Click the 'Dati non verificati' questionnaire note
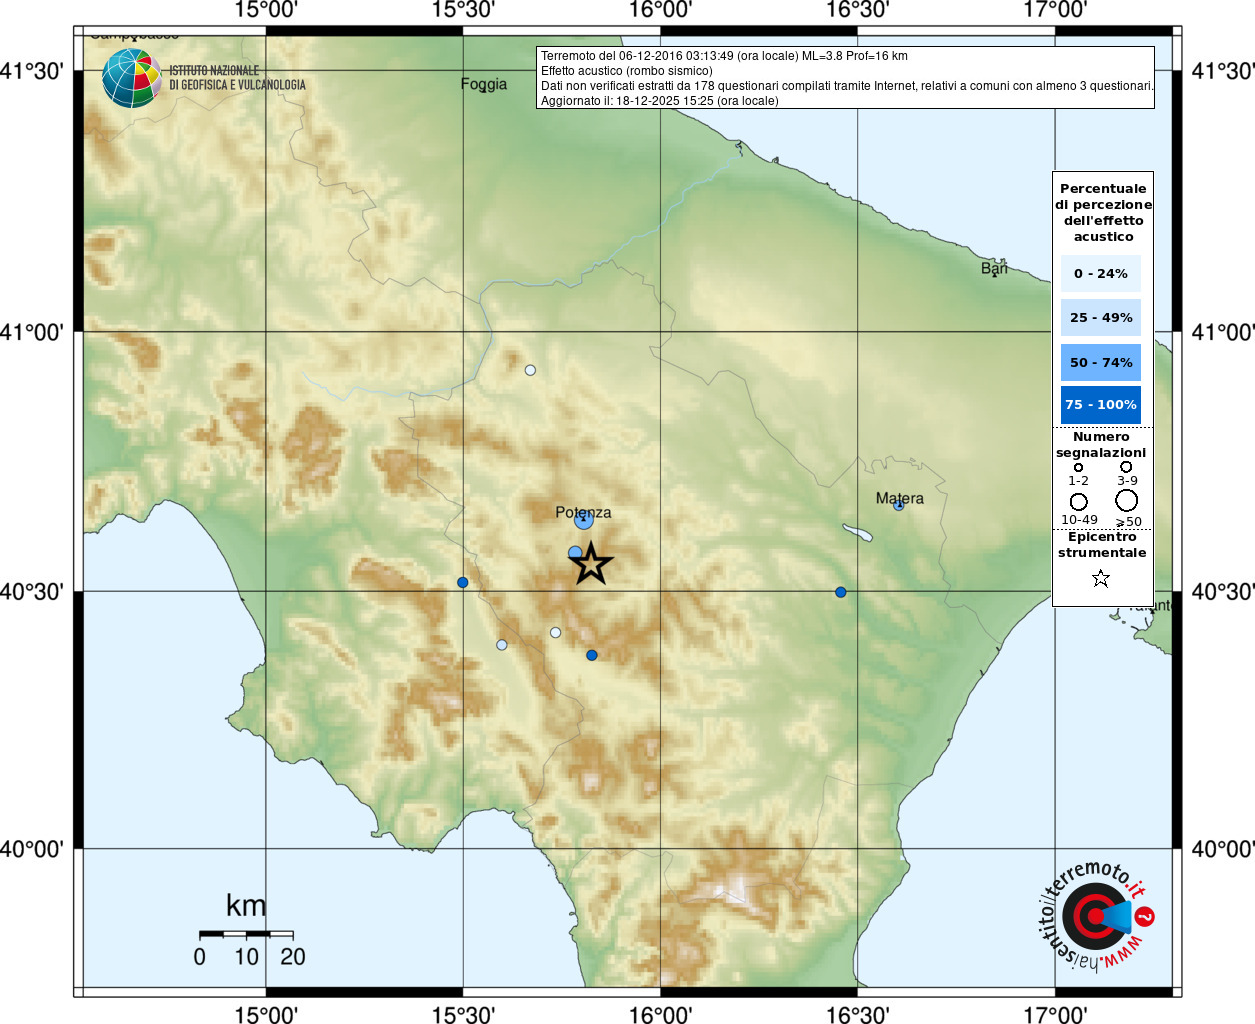 click(x=847, y=86)
